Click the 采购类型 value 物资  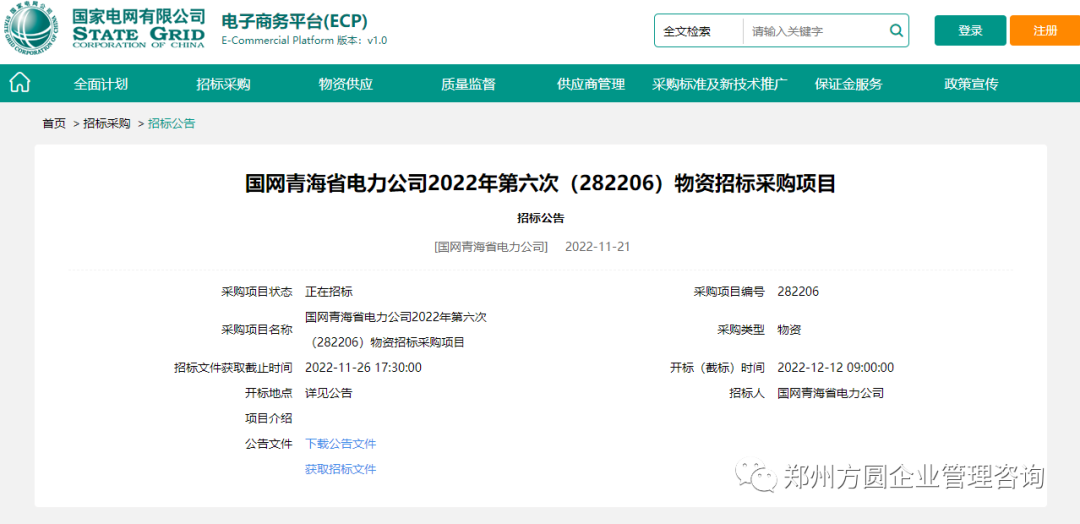click(x=789, y=330)
